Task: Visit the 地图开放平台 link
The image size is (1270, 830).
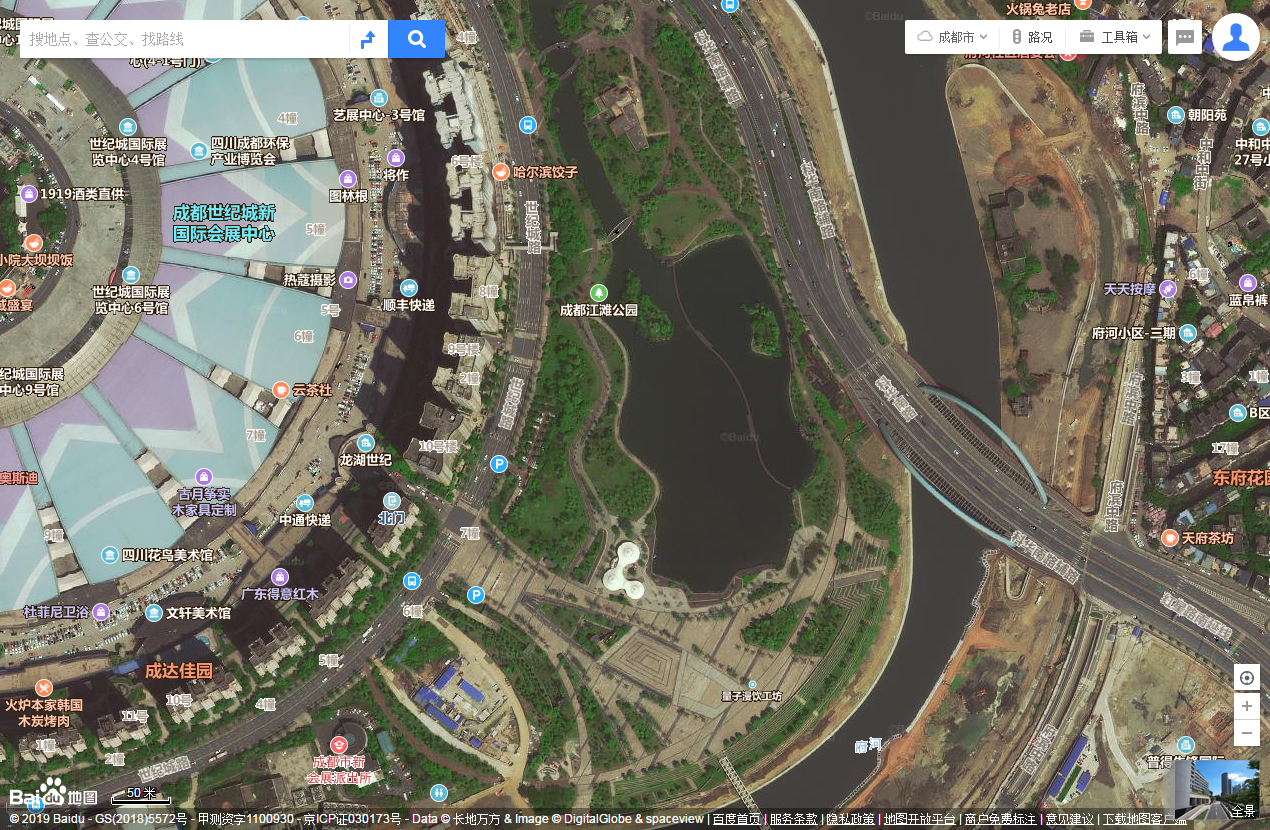Action: coord(920,819)
